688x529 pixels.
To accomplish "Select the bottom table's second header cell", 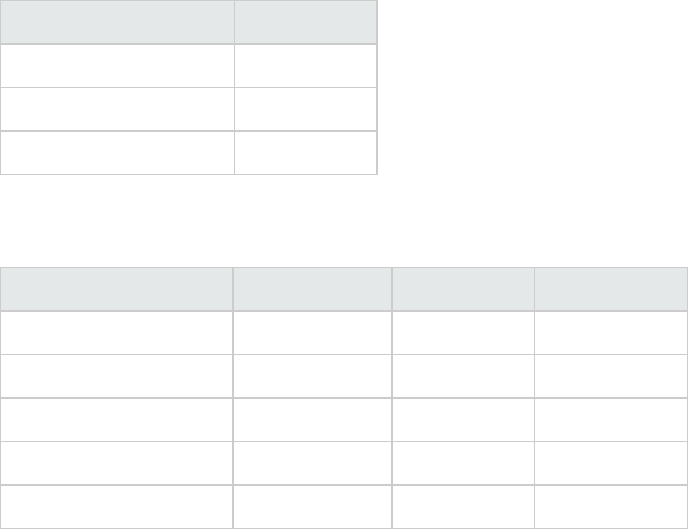I will pos(312,289).
